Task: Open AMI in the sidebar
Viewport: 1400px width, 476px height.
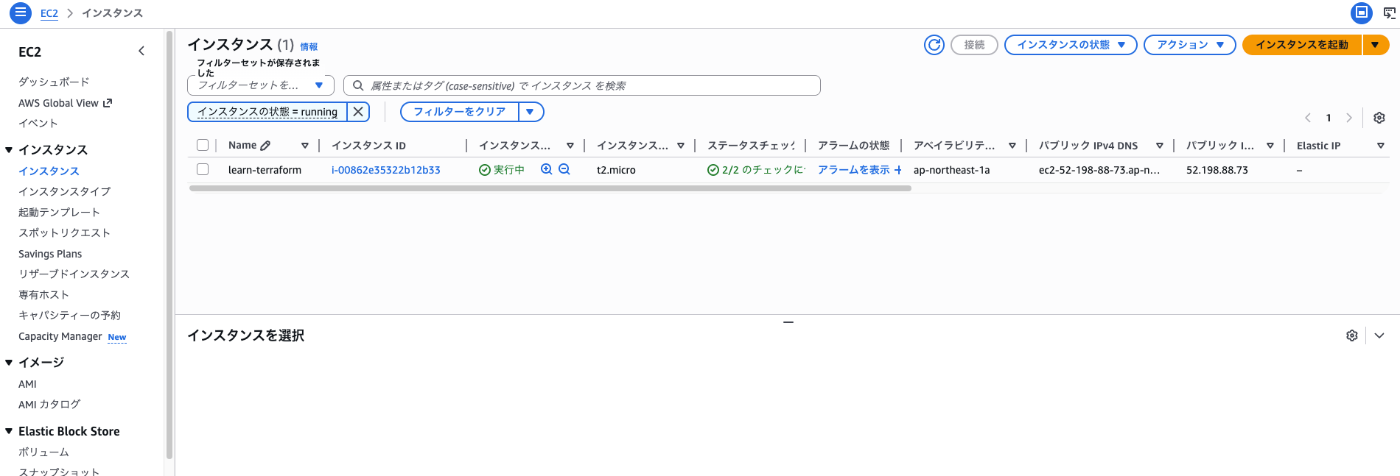Action: (27, 384)
